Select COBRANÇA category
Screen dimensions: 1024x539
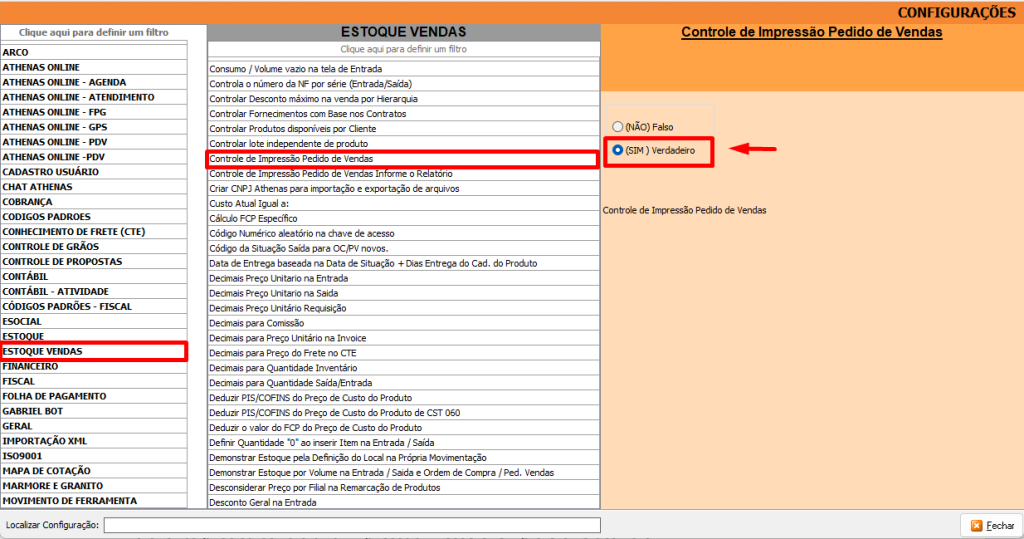click(93, 202)
